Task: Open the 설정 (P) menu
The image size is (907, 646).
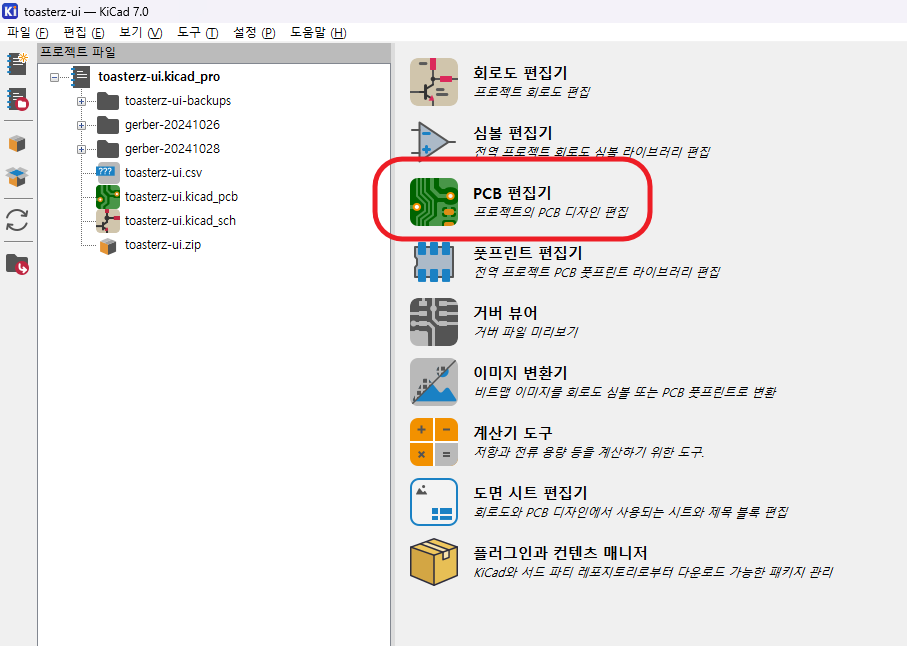Action: pos(254,32)
